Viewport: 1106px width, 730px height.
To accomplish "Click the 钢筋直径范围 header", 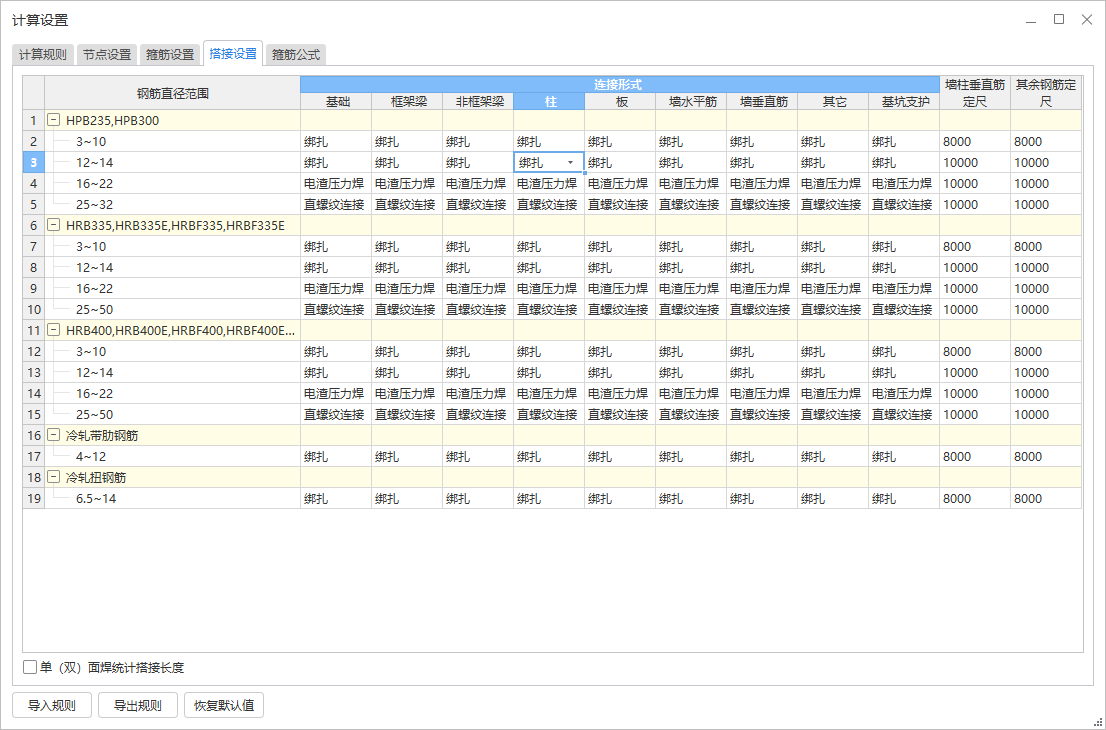I will [x=173, y=93].
